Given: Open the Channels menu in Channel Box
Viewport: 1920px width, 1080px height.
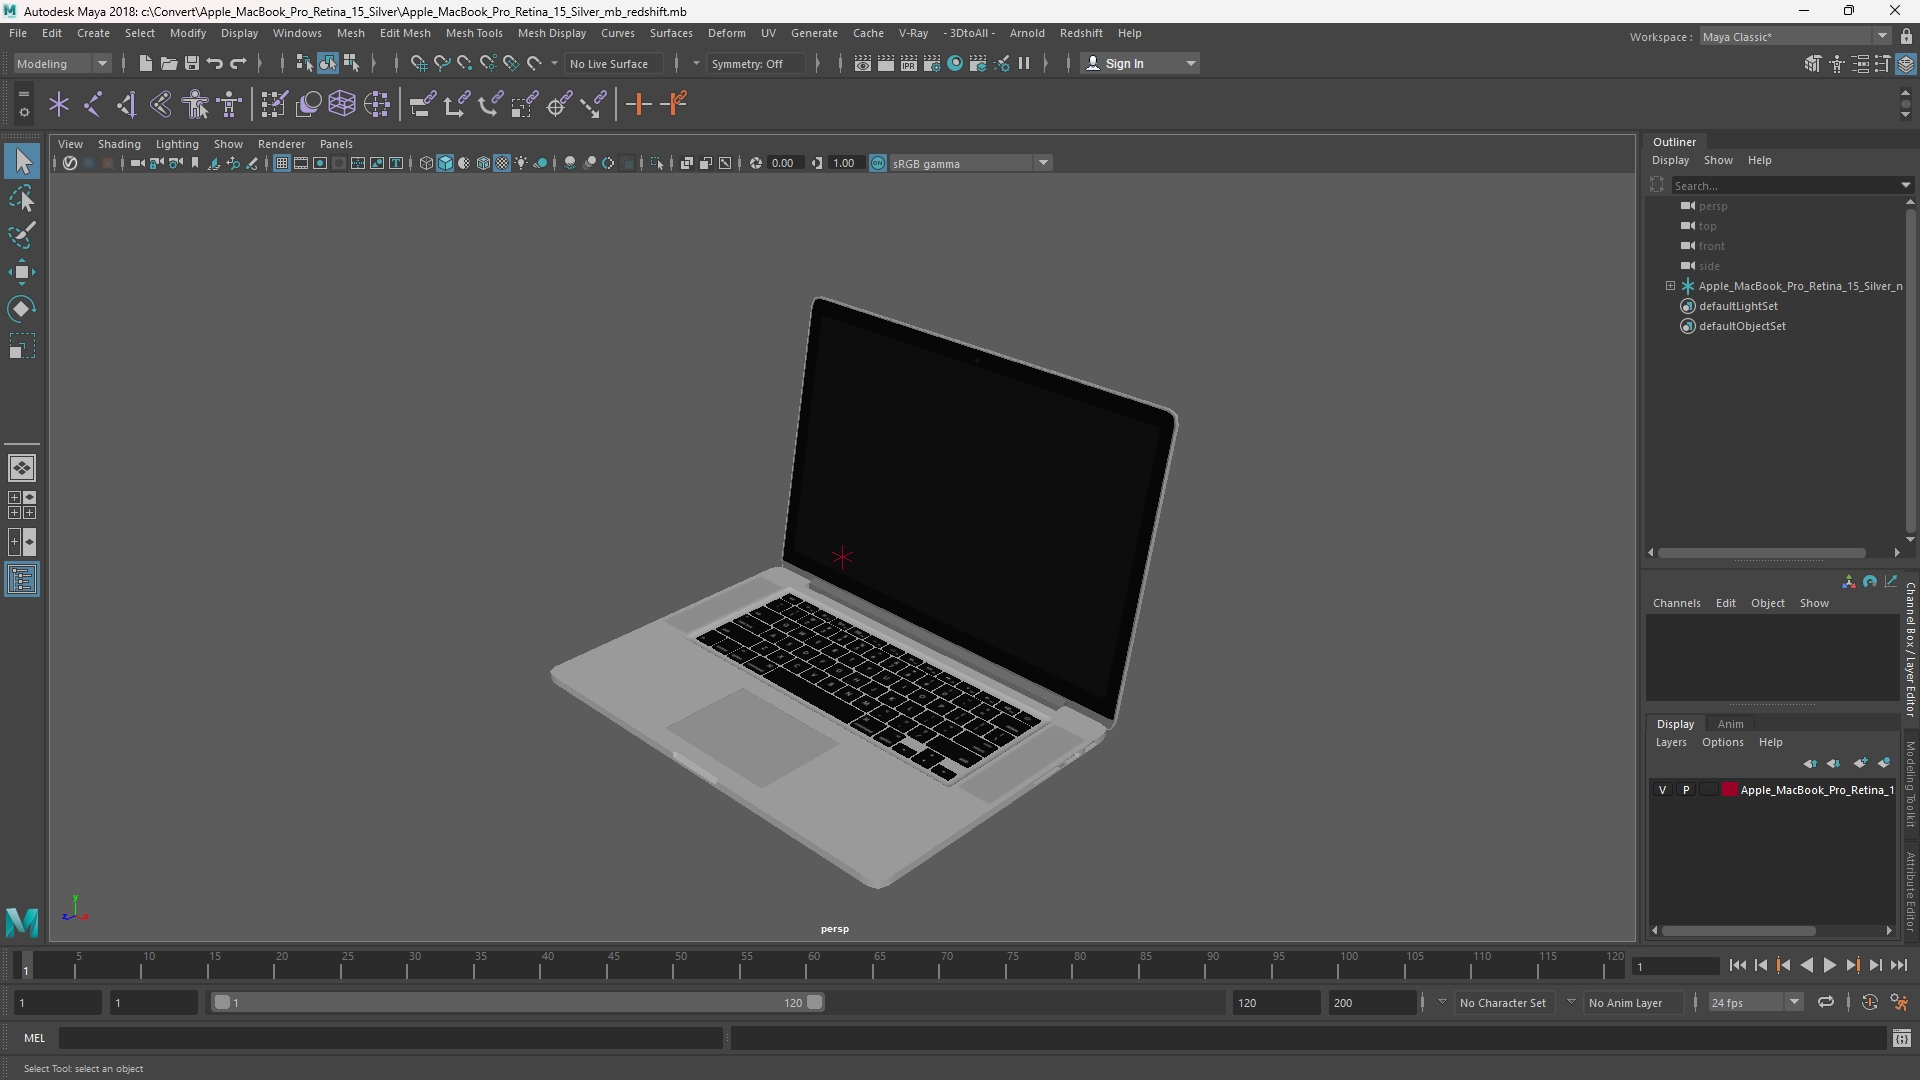Looking at the screenshot, I should click(x=1676, y=603).
